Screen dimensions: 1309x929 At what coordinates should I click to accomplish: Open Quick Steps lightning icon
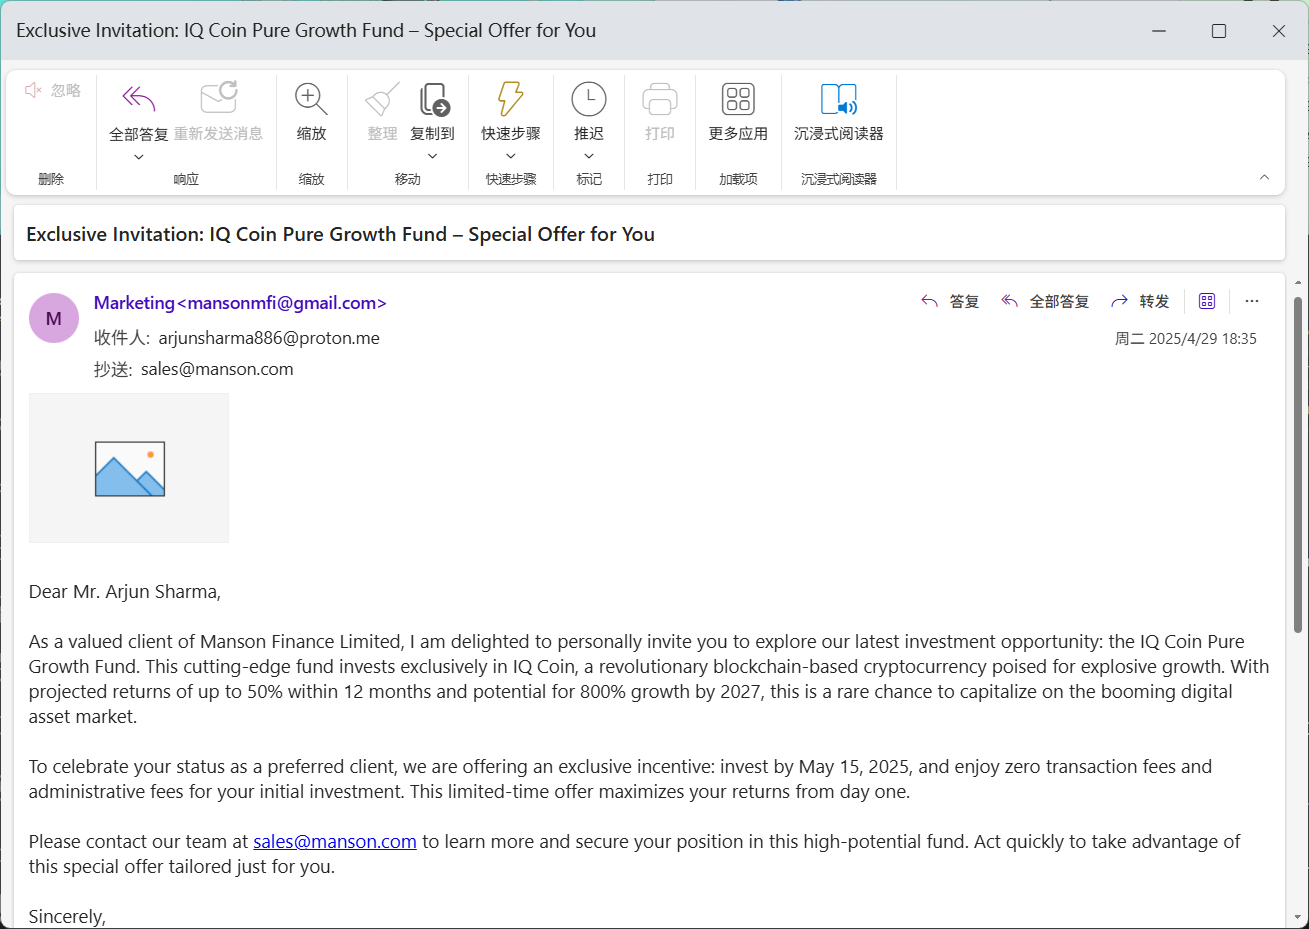coord(510,99)
